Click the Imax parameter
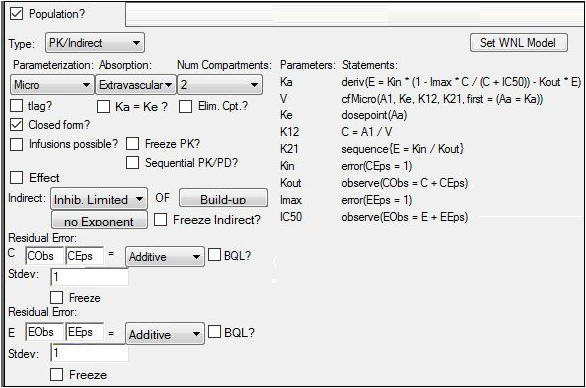Image resolution: width=586 pixels, height=388 pixels. [x=292, y=200]
